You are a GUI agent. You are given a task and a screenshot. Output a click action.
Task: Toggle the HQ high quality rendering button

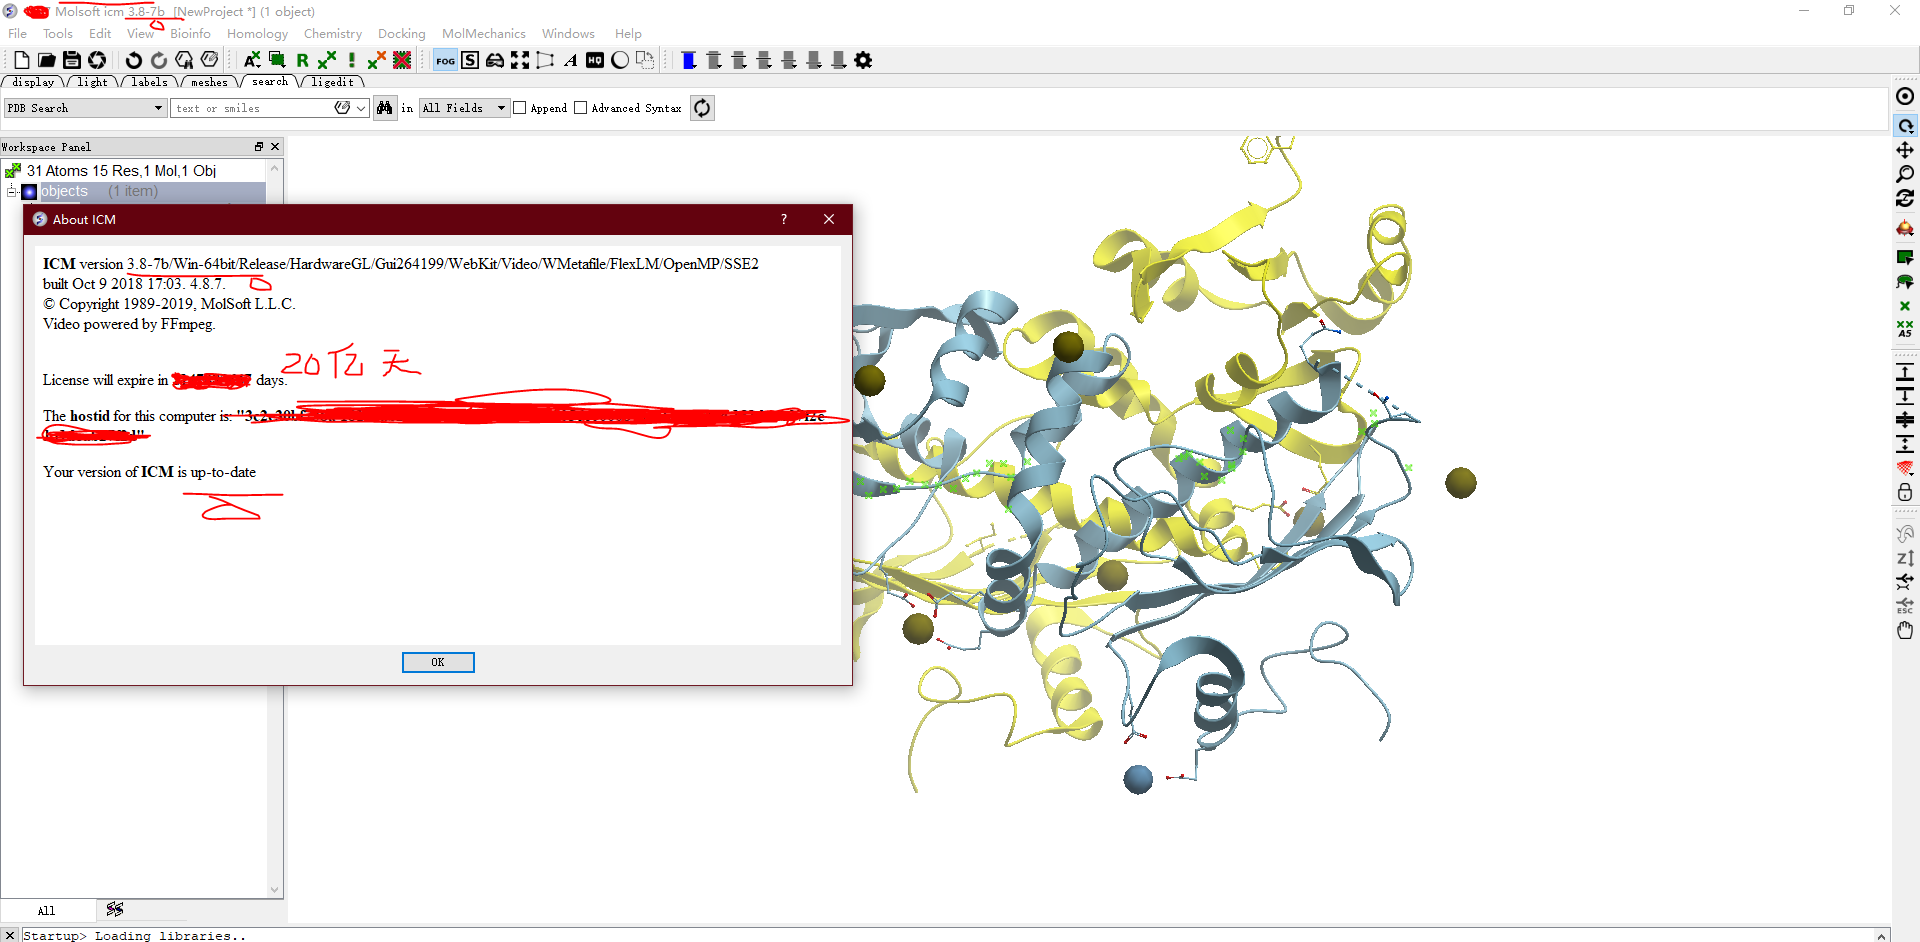595,60
